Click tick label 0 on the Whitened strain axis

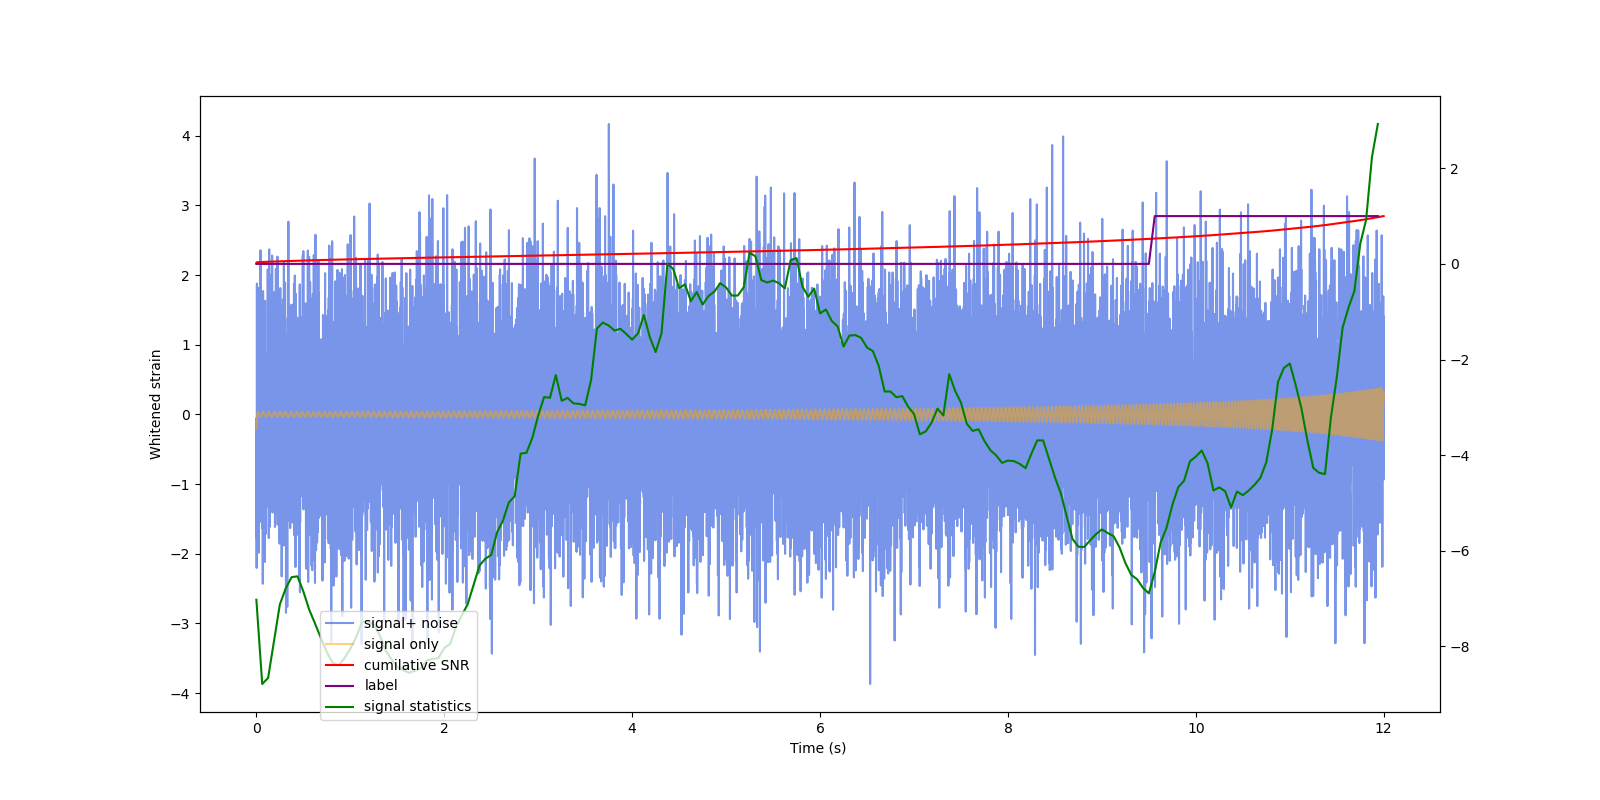click(x=186, y=415)
